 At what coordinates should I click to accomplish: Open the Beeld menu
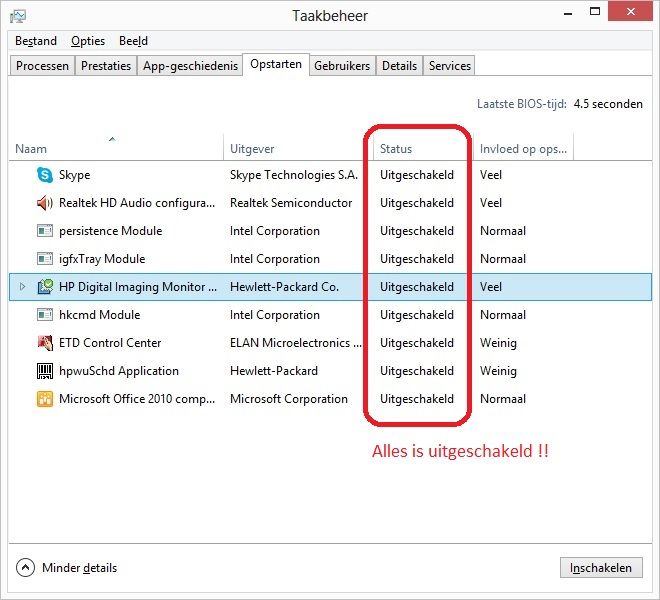133,41
